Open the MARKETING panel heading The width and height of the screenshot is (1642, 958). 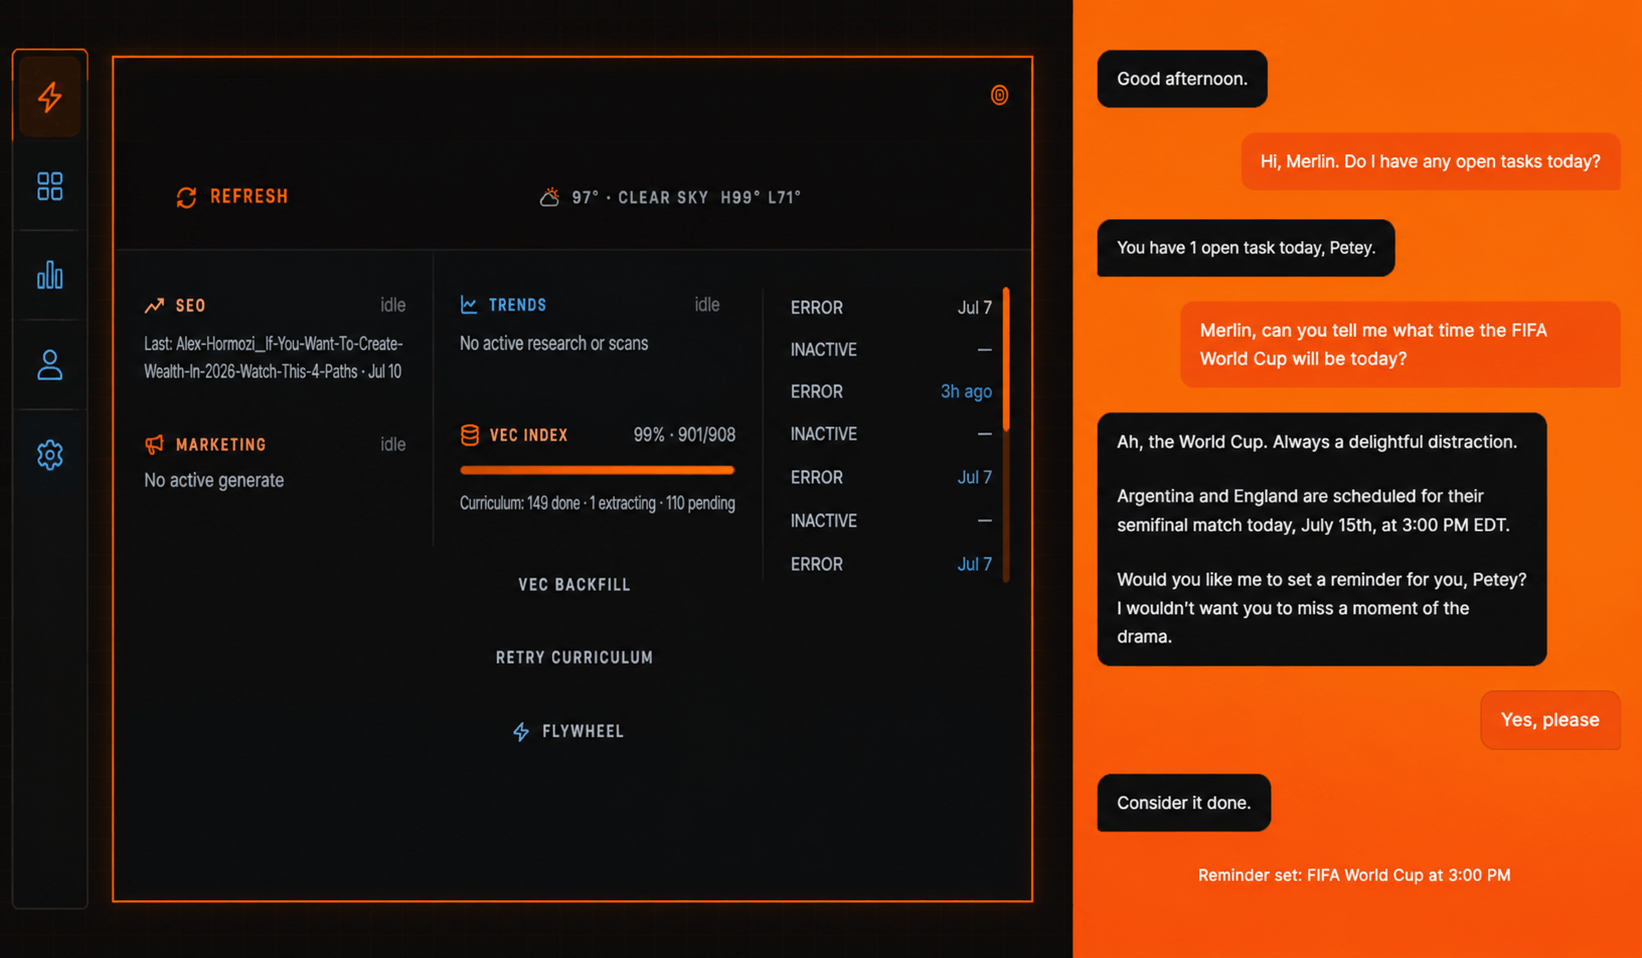221,445
